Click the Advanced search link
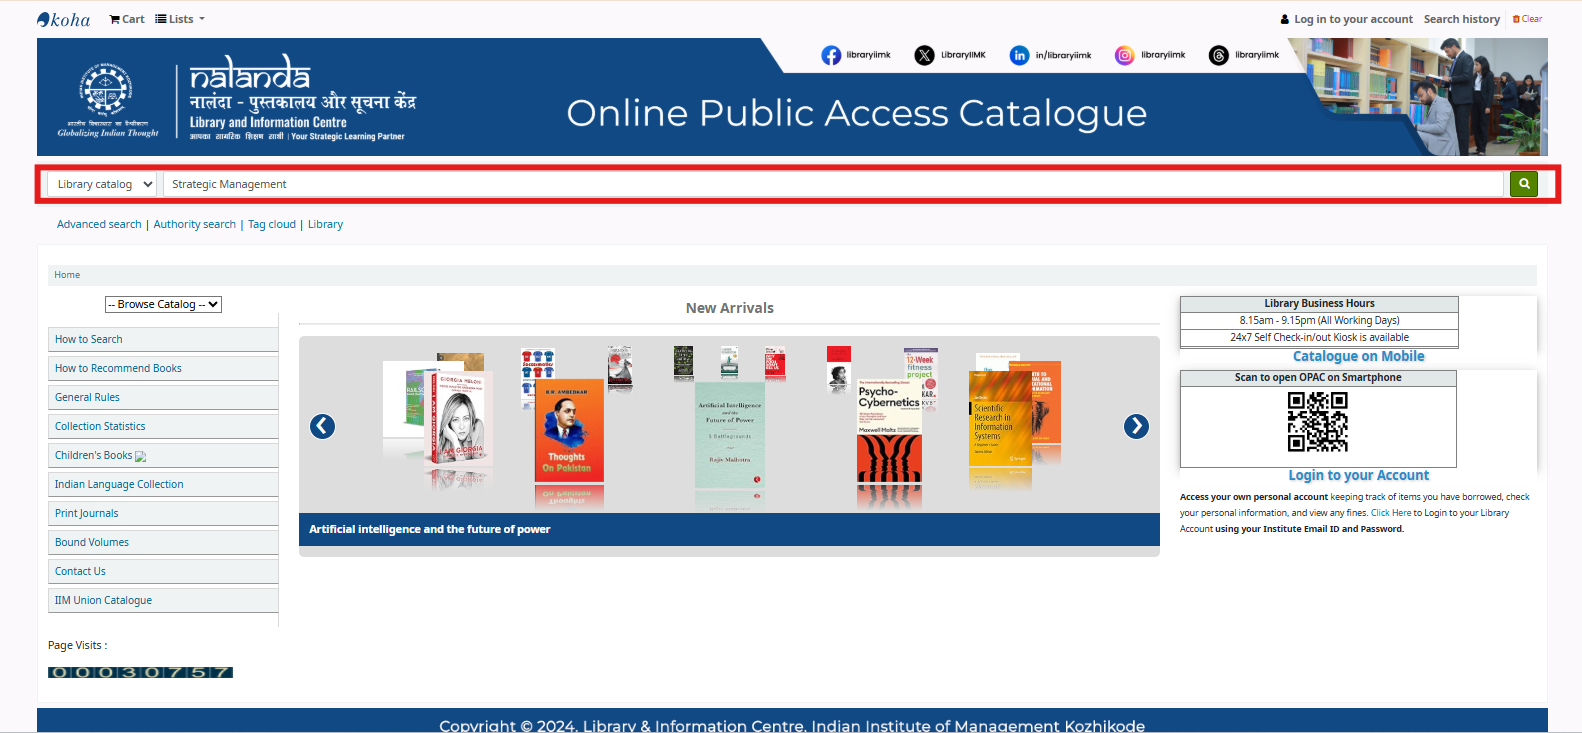The width and height of the screenshot is (1582, 733). pos(99,224)
